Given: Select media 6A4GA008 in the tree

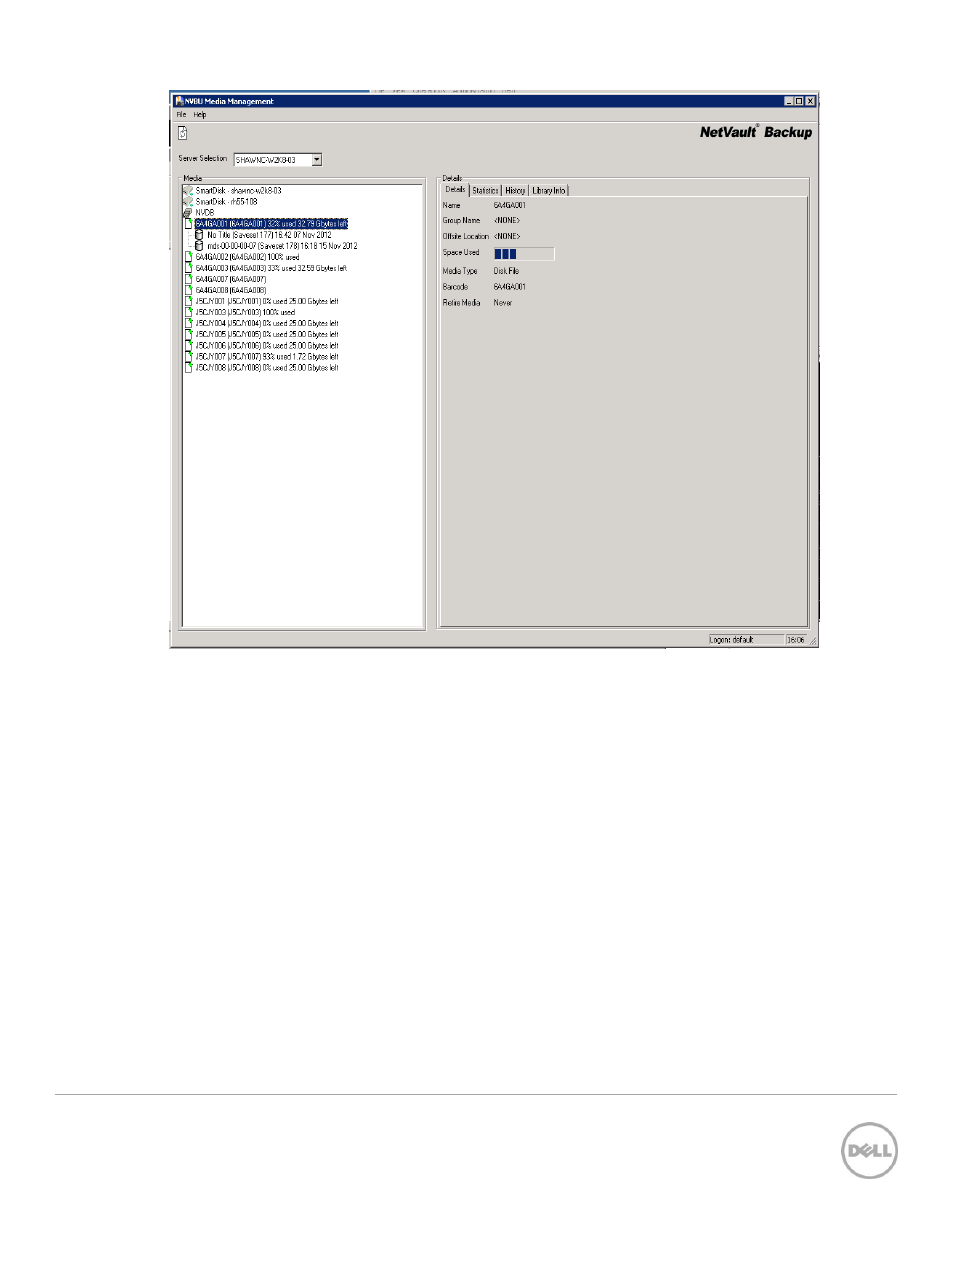Looking at the screenshot, I should click(x=231, y=290).
